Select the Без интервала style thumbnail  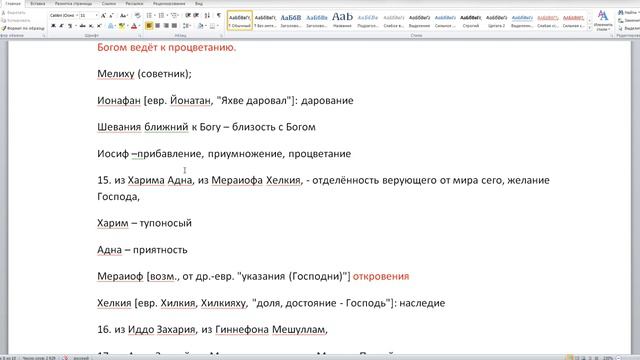coord(265,20)
